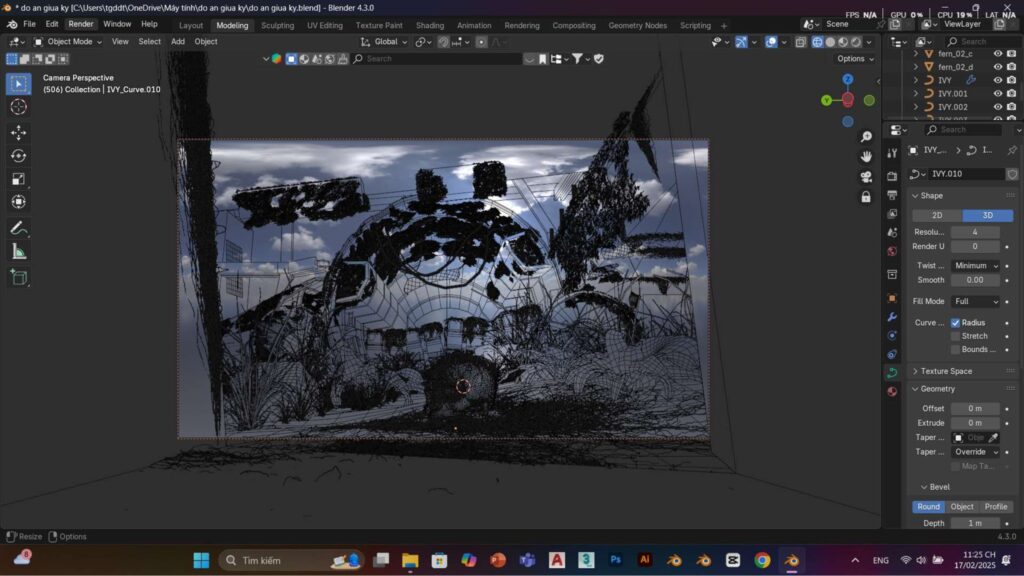Uncheck the Radius checkbox
Viewport: 1024px width, 576px height.
pyautogui.click(x=955, y=323)
